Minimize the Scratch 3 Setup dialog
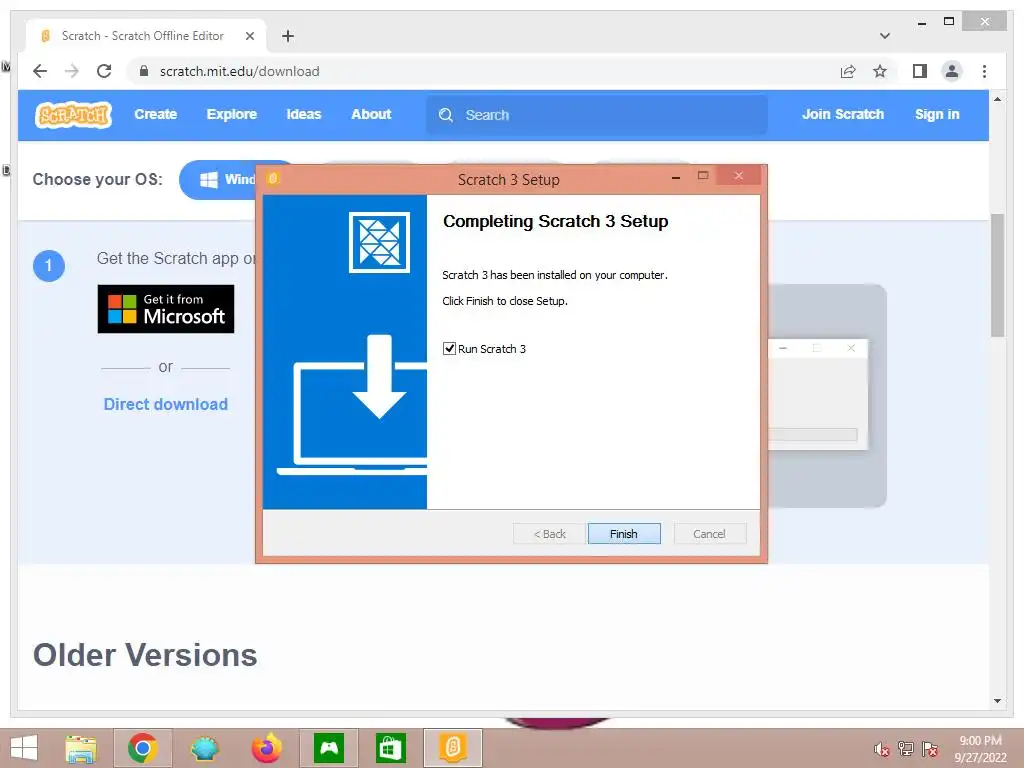1024x768 pixels. click(x=676, y=177)
